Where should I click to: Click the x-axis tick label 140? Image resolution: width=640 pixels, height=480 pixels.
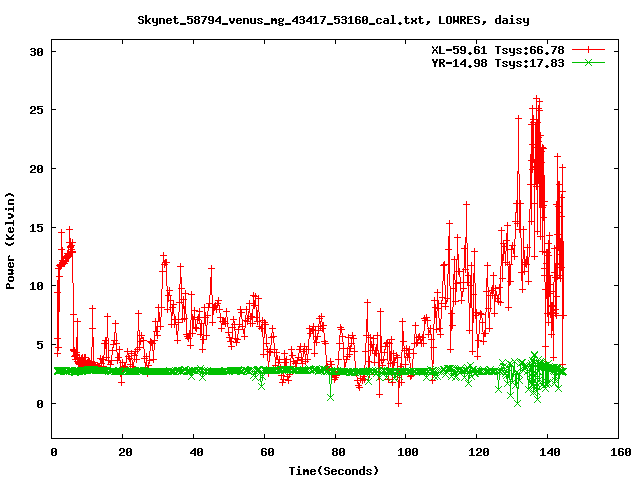(550, 452)
